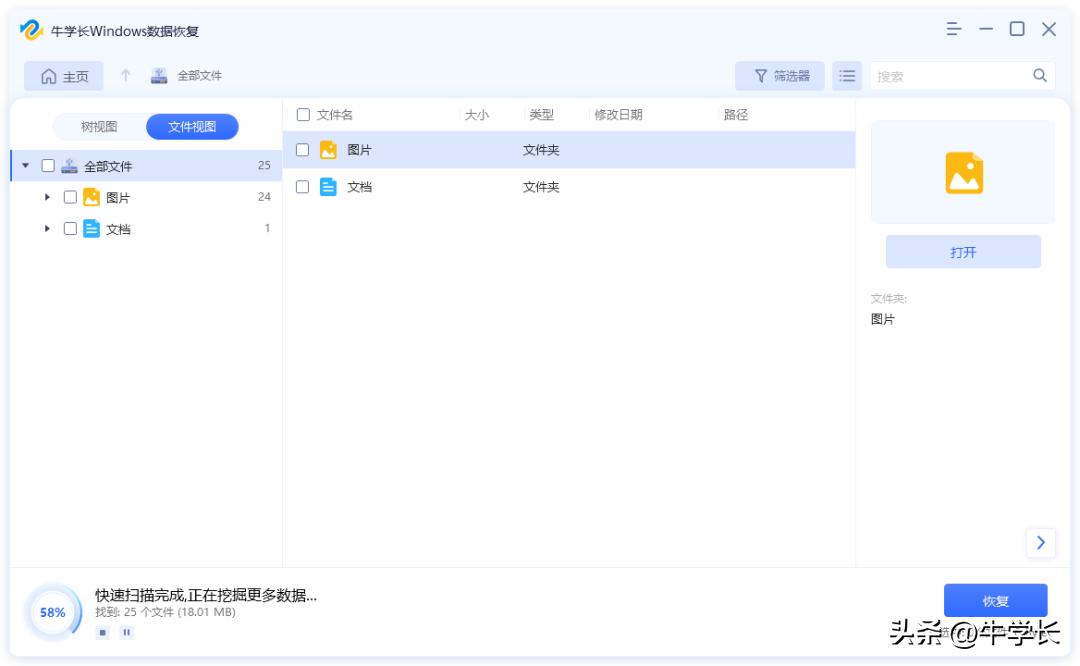Open the file with 打开 button

[962, 251]
